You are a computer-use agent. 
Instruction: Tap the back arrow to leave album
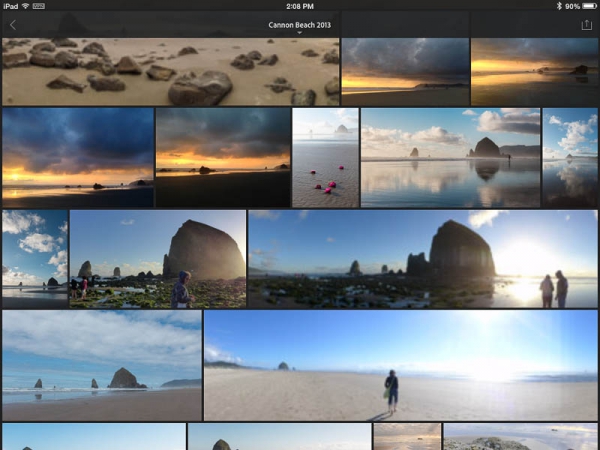point(13,25)
